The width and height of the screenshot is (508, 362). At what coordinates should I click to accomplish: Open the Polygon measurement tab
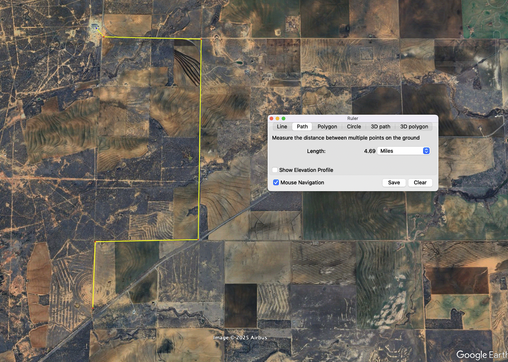[327, 127]
